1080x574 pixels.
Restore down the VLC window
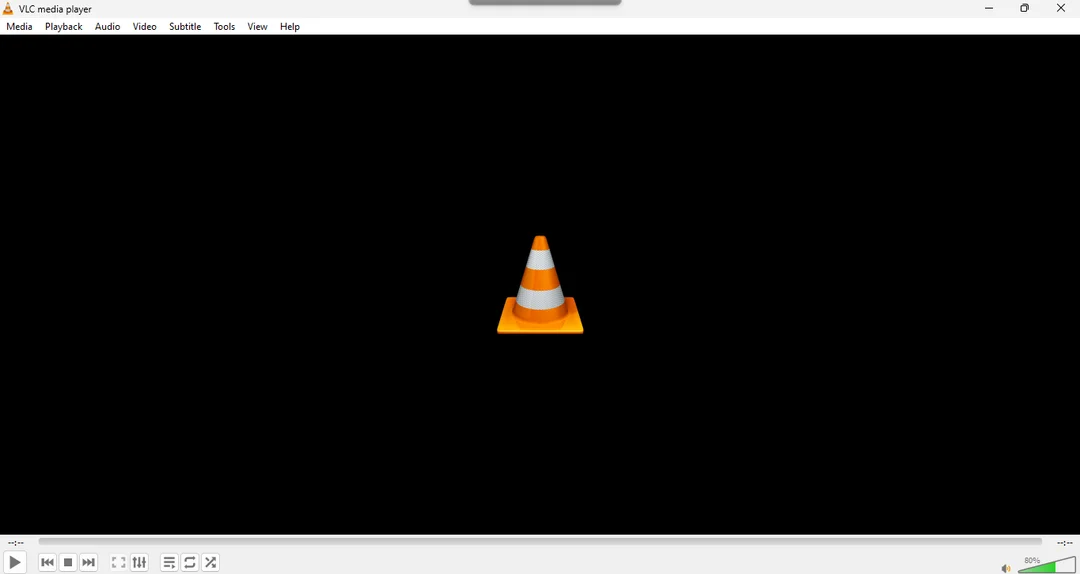[1024, 8]
